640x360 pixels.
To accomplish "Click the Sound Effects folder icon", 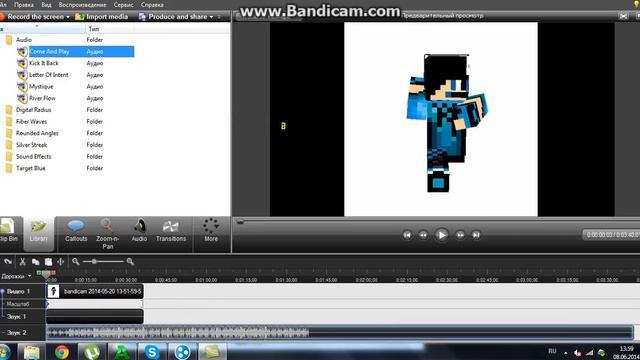I will pyautogui.click(x=9, y=156).
